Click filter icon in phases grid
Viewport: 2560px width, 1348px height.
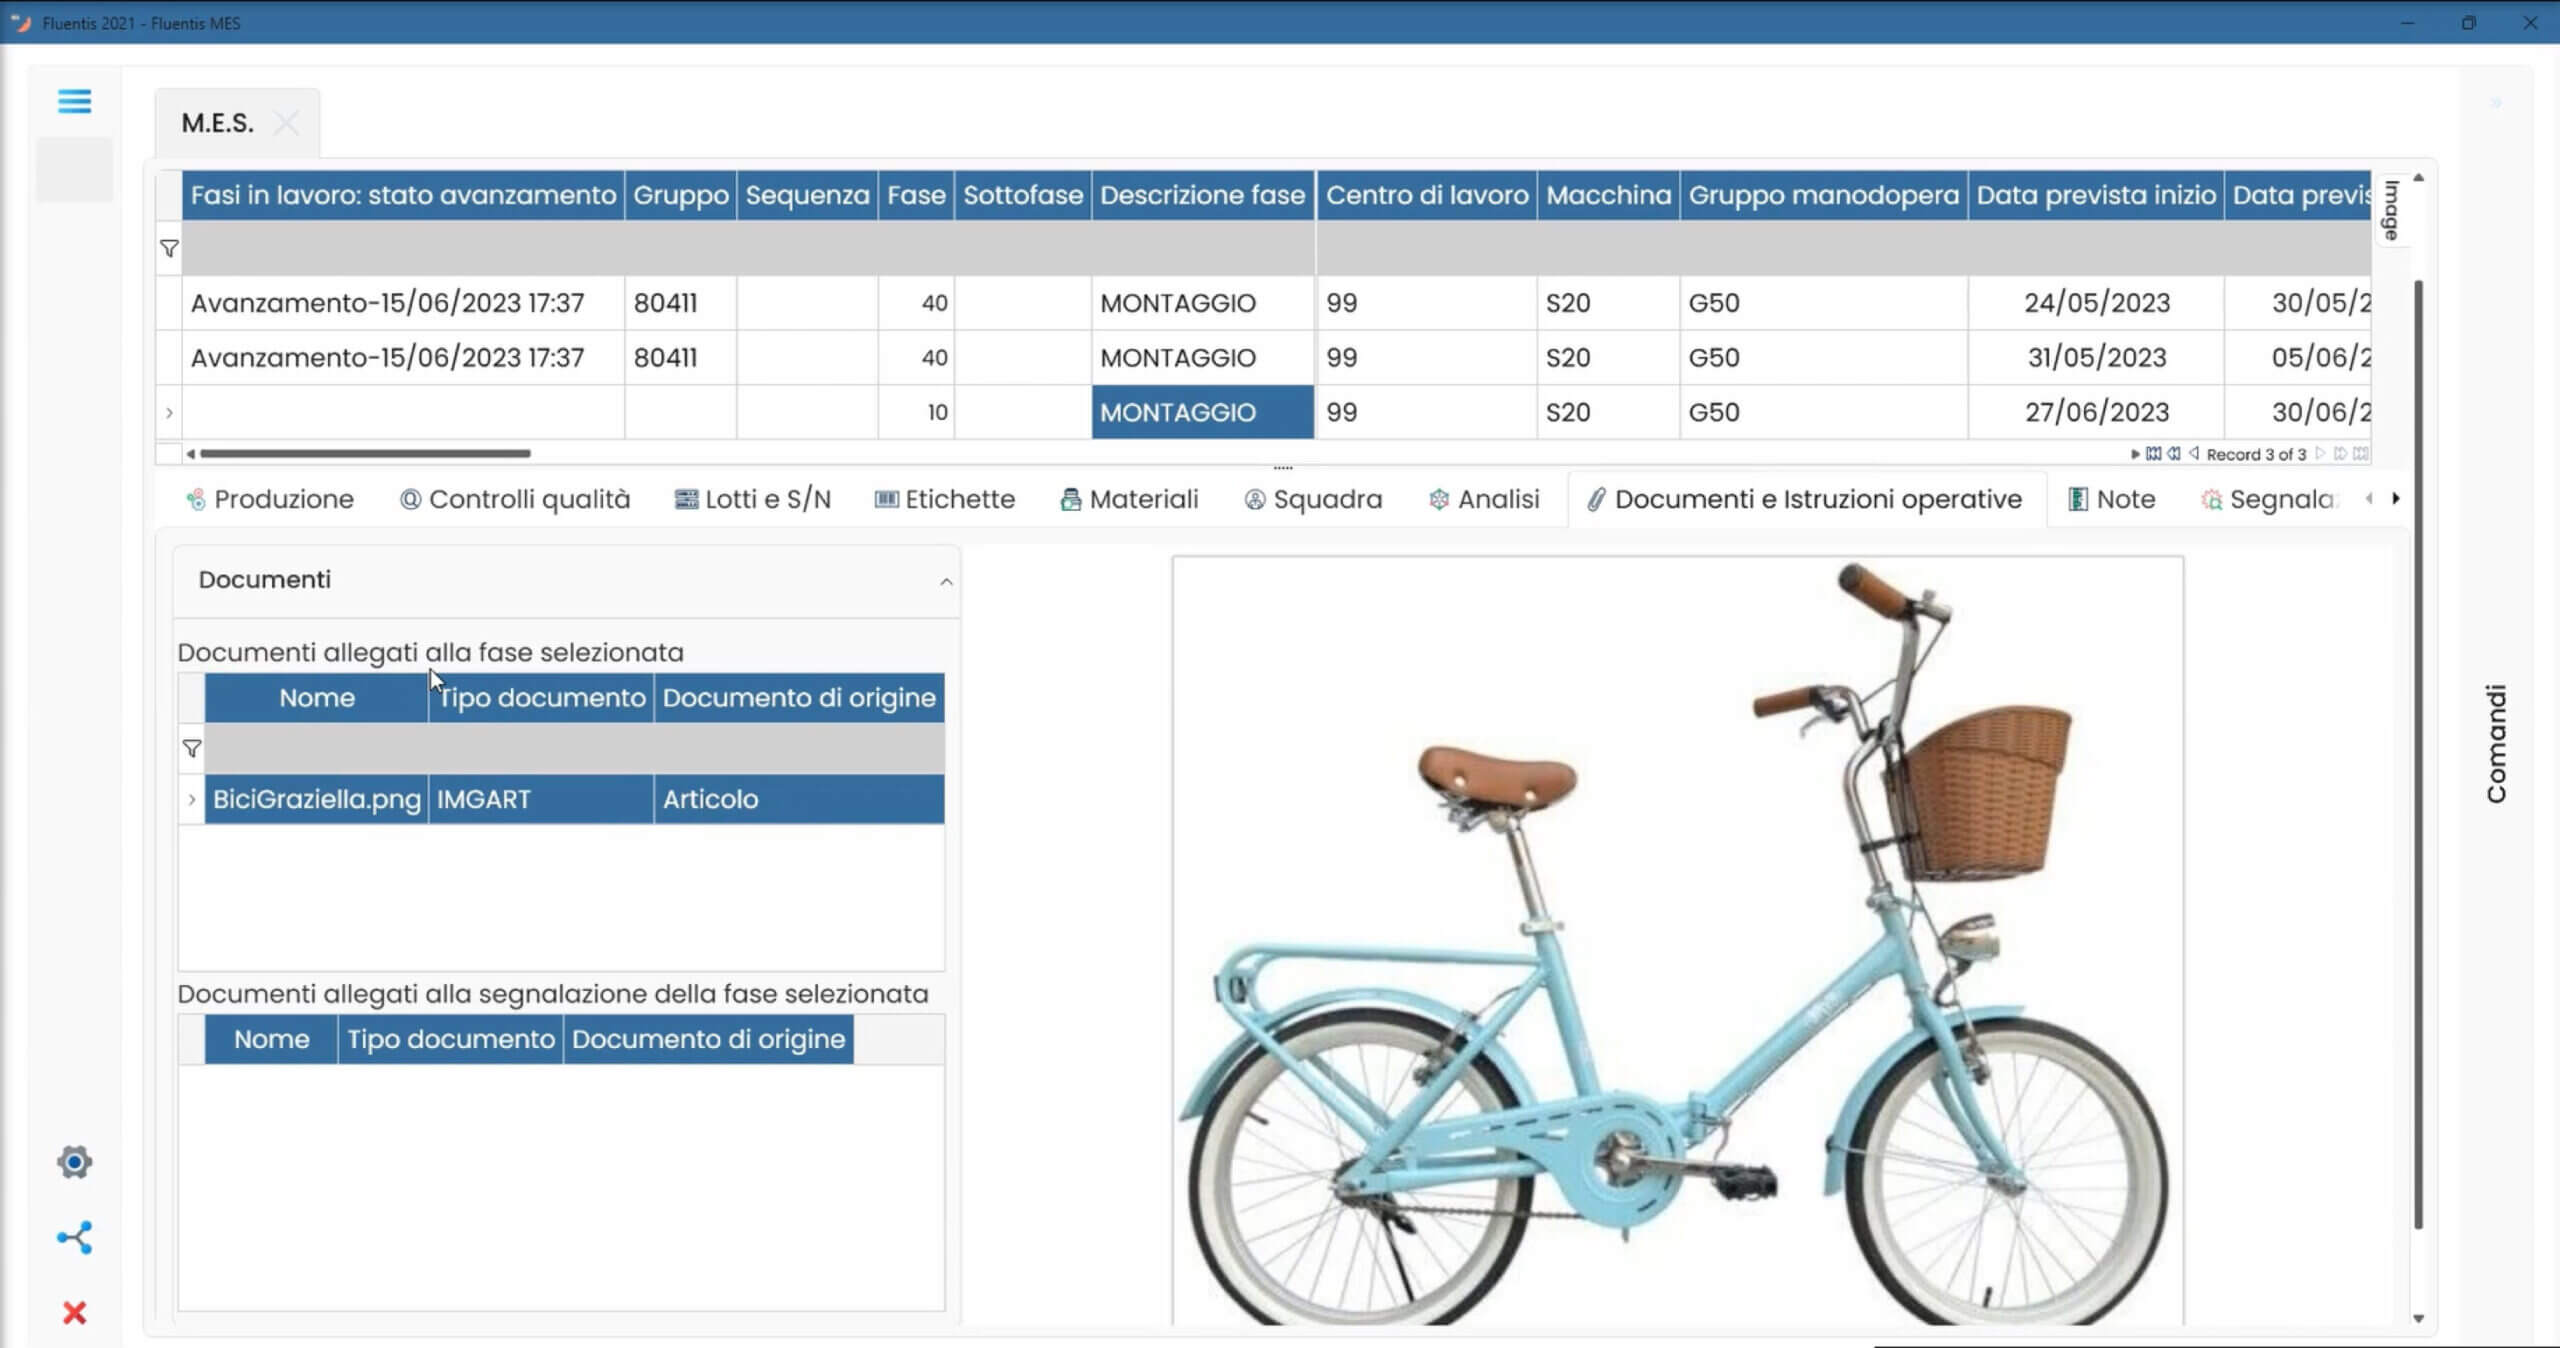[169, 248]
